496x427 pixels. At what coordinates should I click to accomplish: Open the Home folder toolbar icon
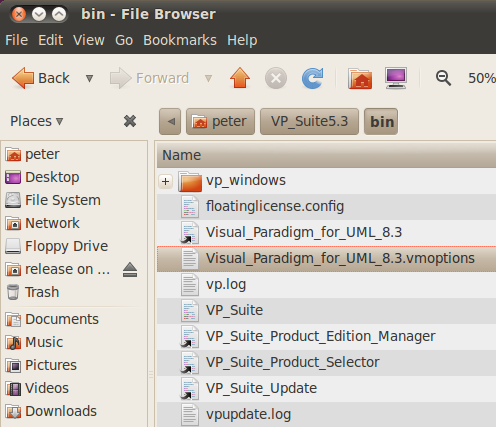[360, 78]
